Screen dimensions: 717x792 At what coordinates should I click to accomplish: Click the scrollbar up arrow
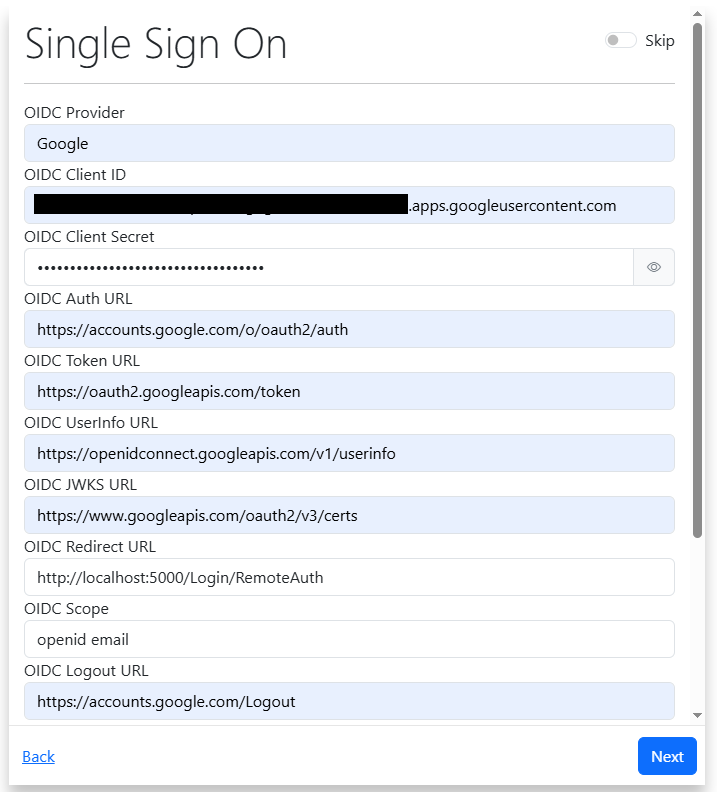[x=697, y=14]
